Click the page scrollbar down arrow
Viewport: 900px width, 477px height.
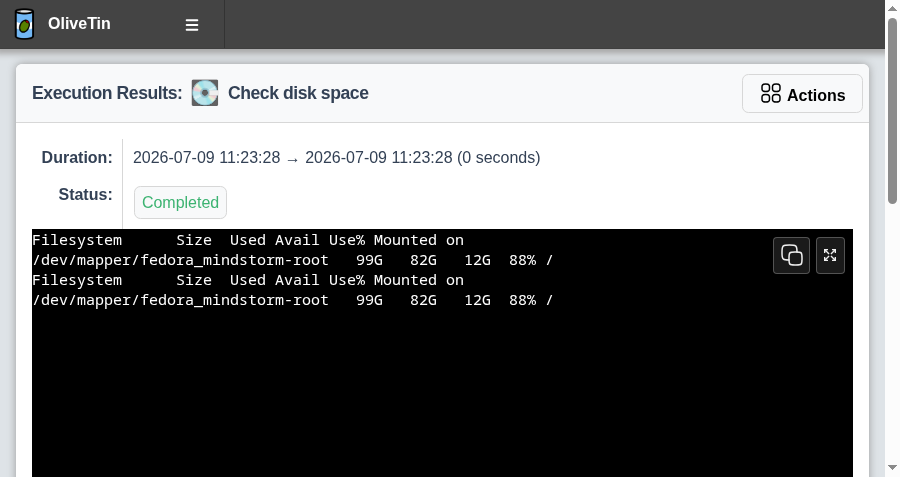(x=893, y=468)
